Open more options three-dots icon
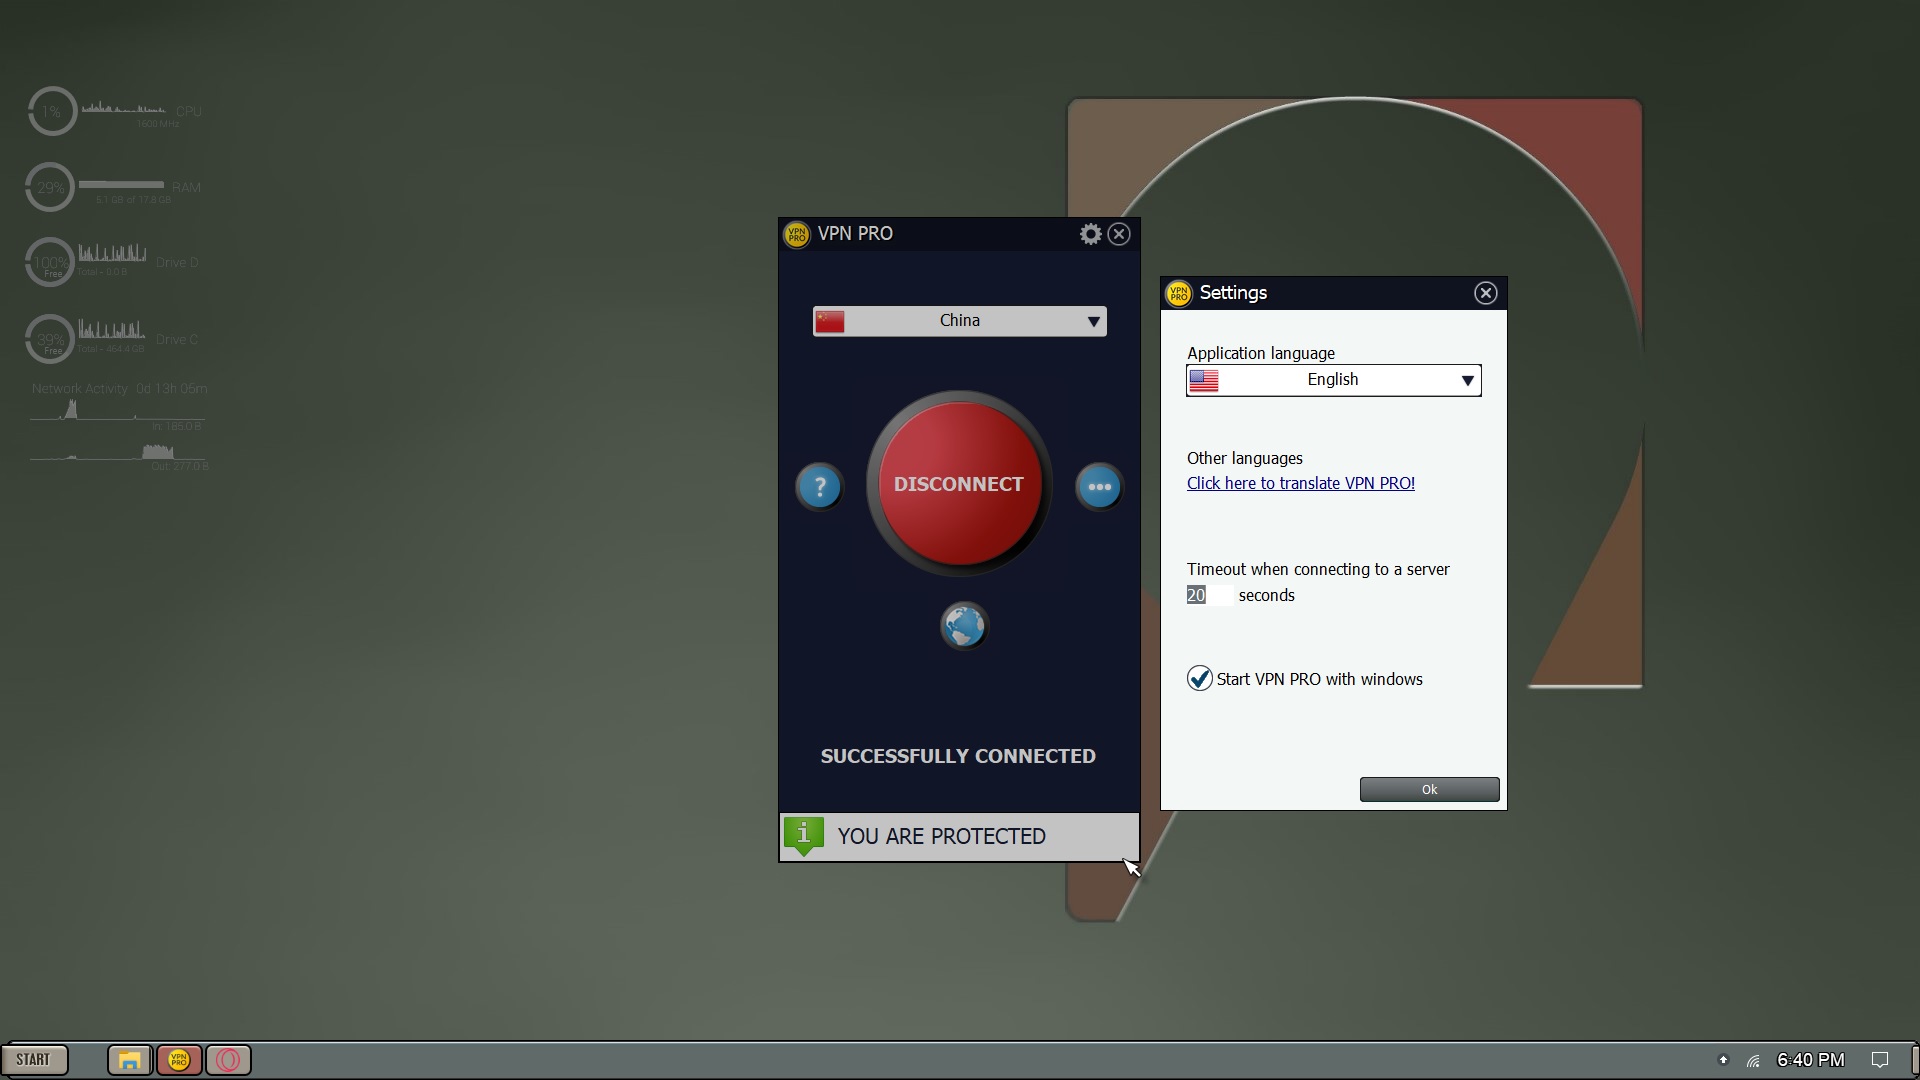The width and height of the screenshot is (1920, 1080). (1099, 487)
